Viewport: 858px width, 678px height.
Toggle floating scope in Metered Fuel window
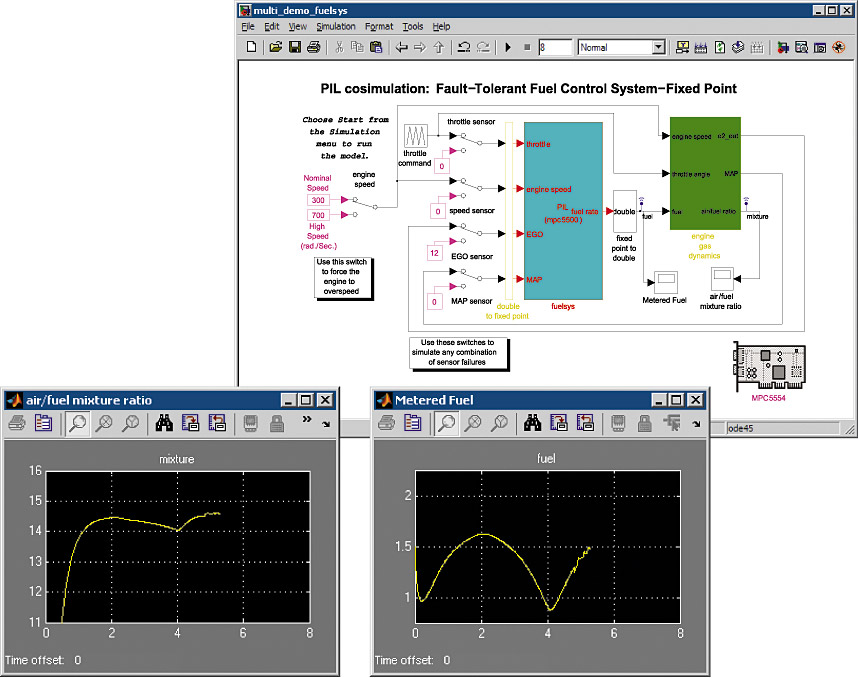[618, 423]
